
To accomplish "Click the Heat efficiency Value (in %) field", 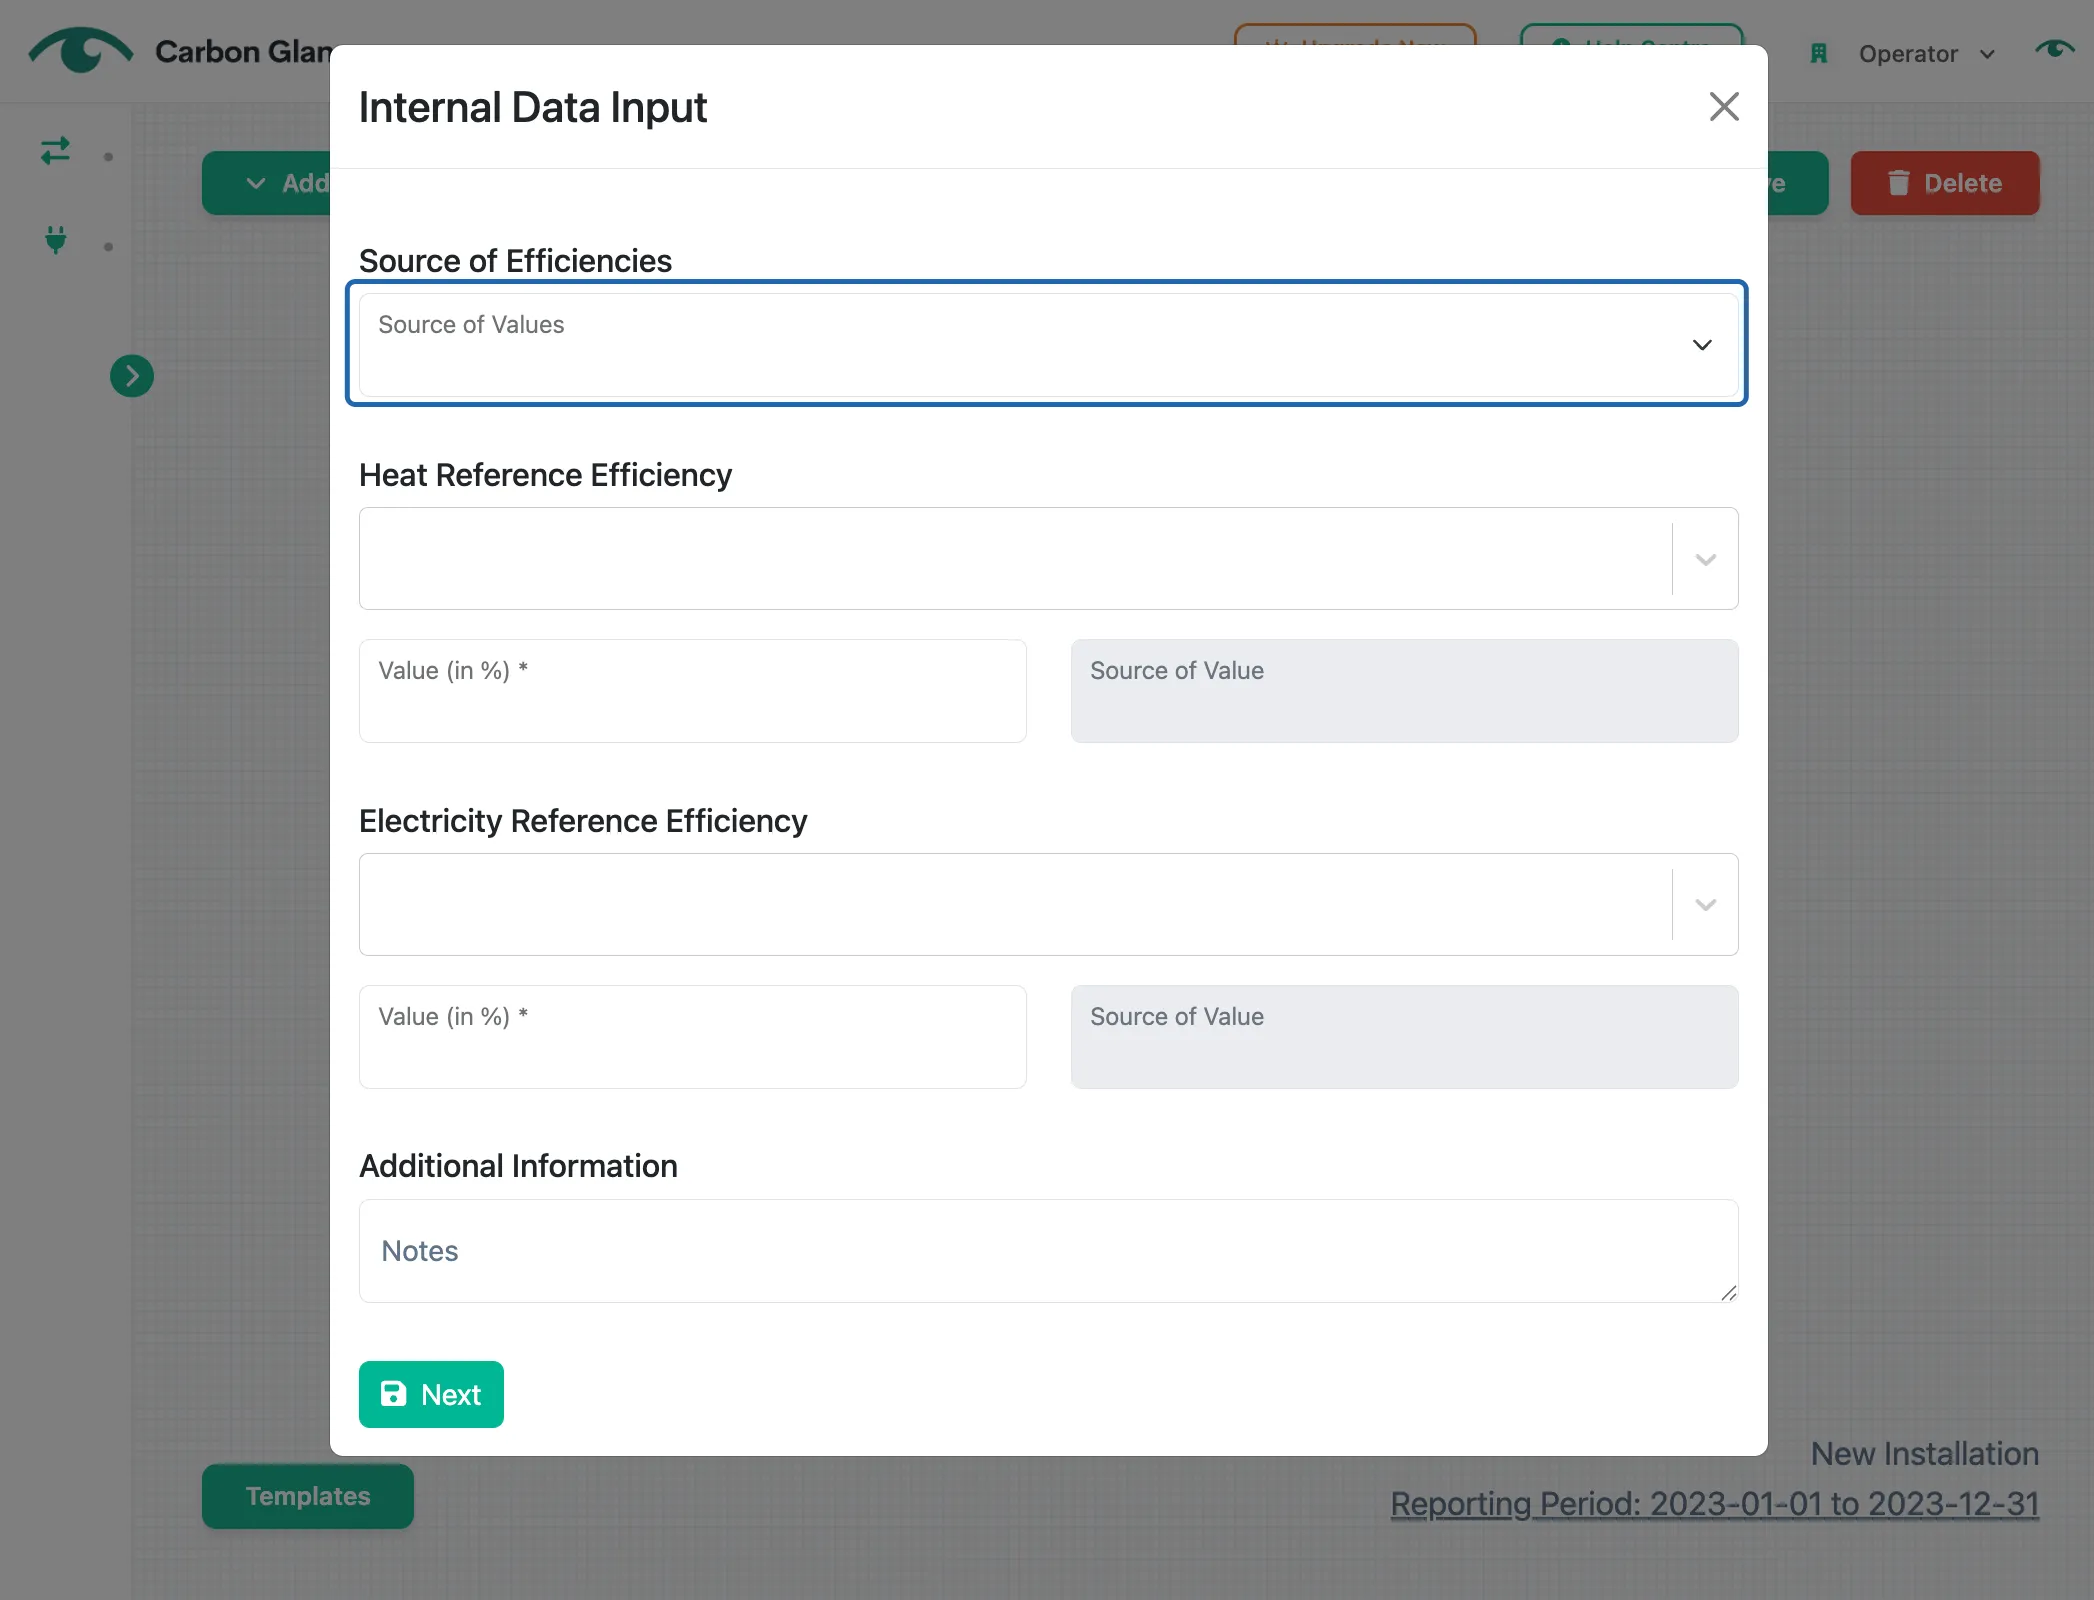I will pyautogui.click(x=692, y=691).
